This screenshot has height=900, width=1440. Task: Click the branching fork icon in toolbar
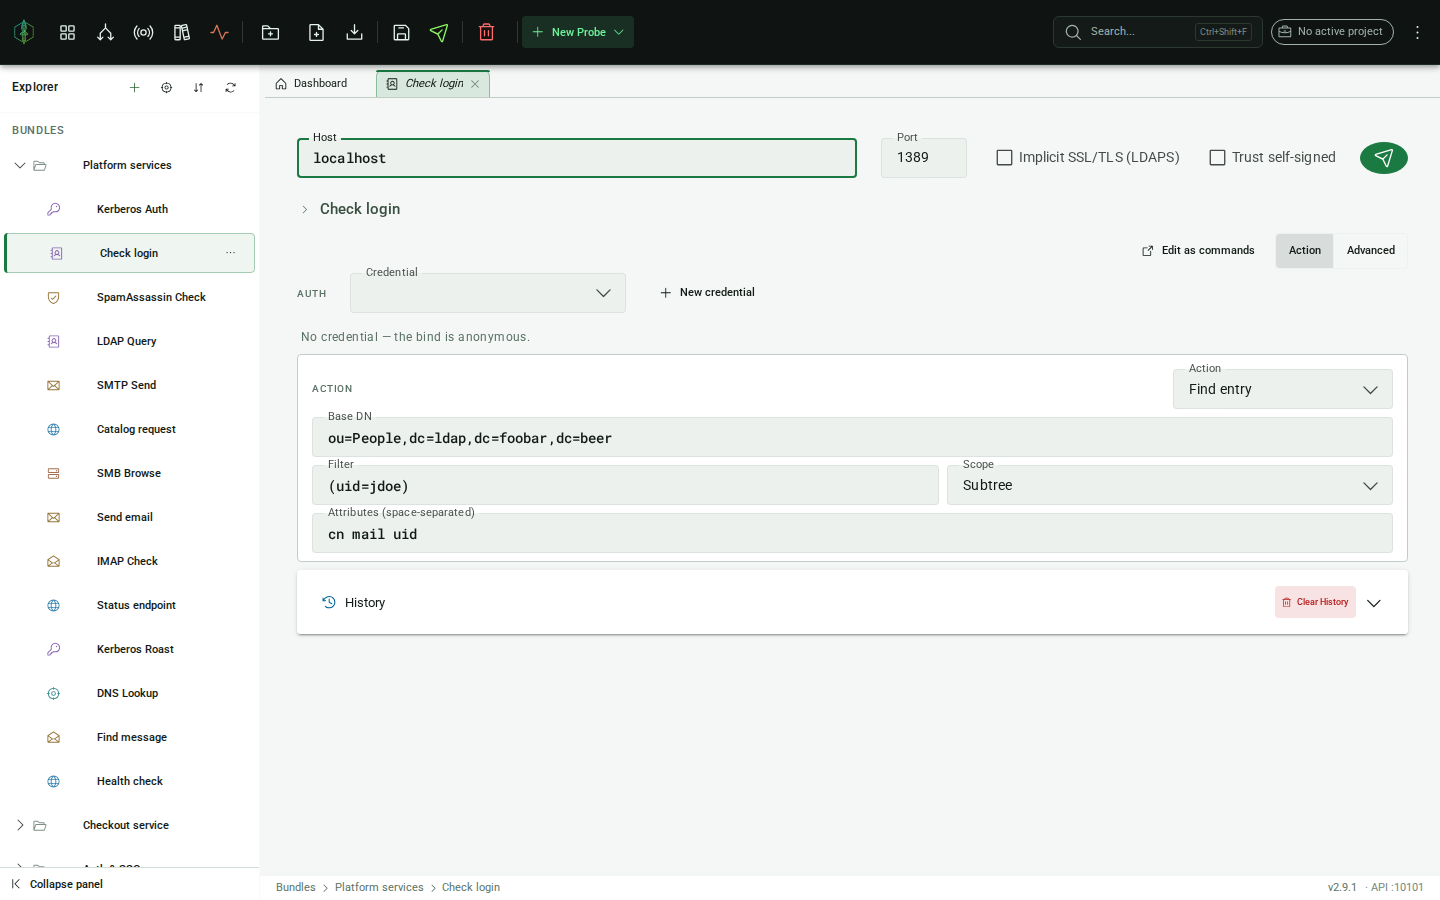[105, 32]
